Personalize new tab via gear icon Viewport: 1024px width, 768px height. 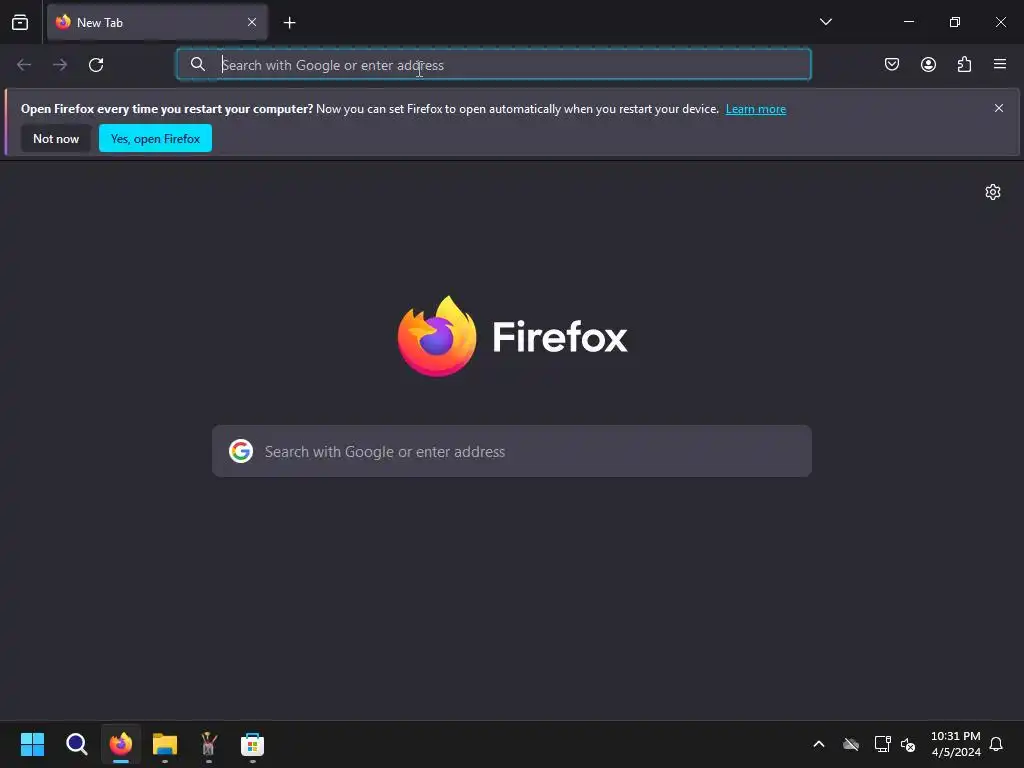pos(993,192)
